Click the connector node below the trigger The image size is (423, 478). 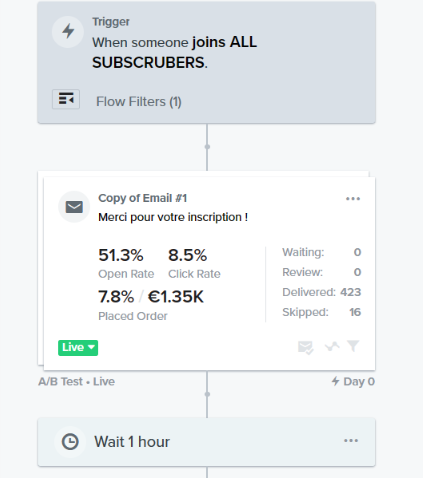tap(207, 147)
